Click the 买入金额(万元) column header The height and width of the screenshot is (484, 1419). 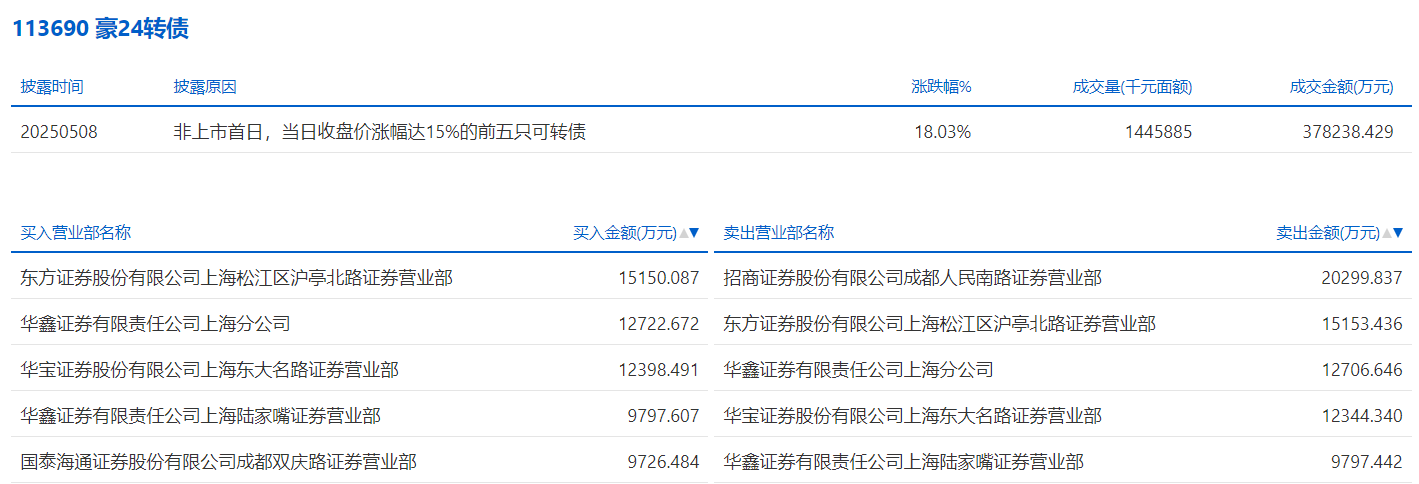pyautogui.click(x=624, y=233)
